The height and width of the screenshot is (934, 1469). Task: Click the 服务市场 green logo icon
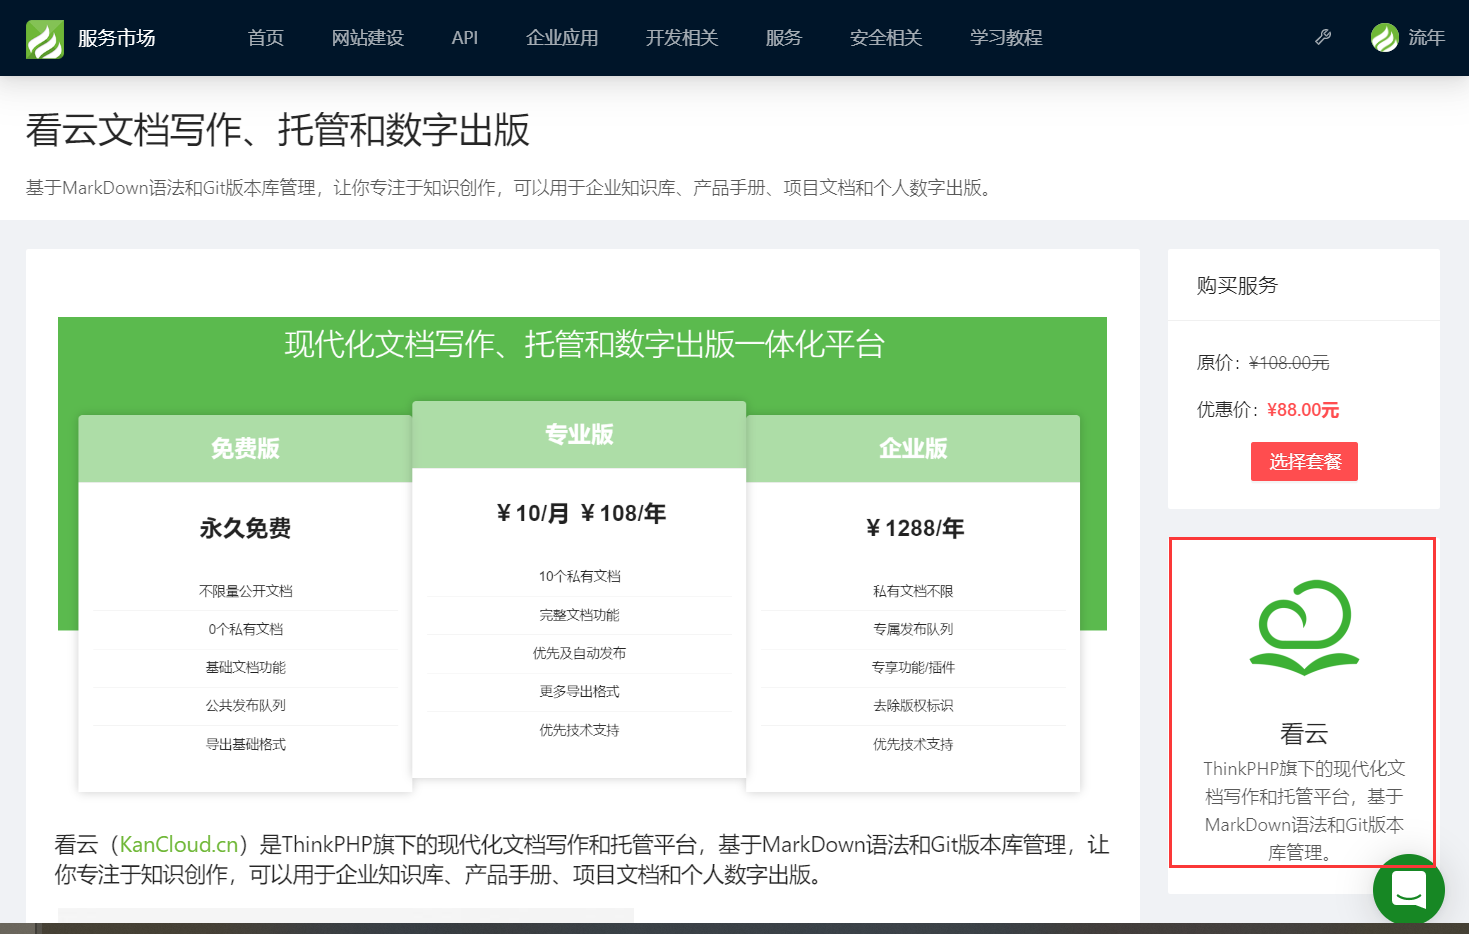tap(45, 38)
